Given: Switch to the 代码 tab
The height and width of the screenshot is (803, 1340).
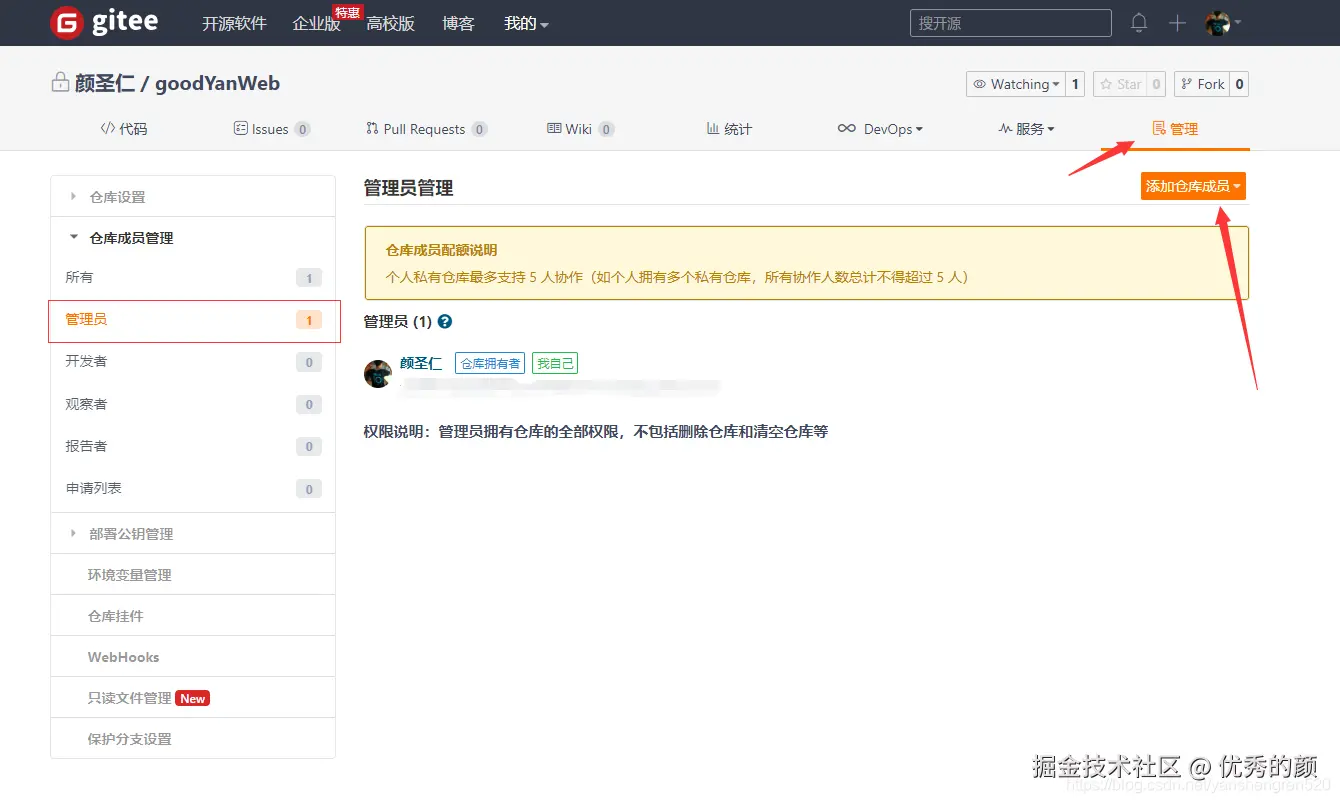Looking at the screenshot, I should tap(124, 129).
